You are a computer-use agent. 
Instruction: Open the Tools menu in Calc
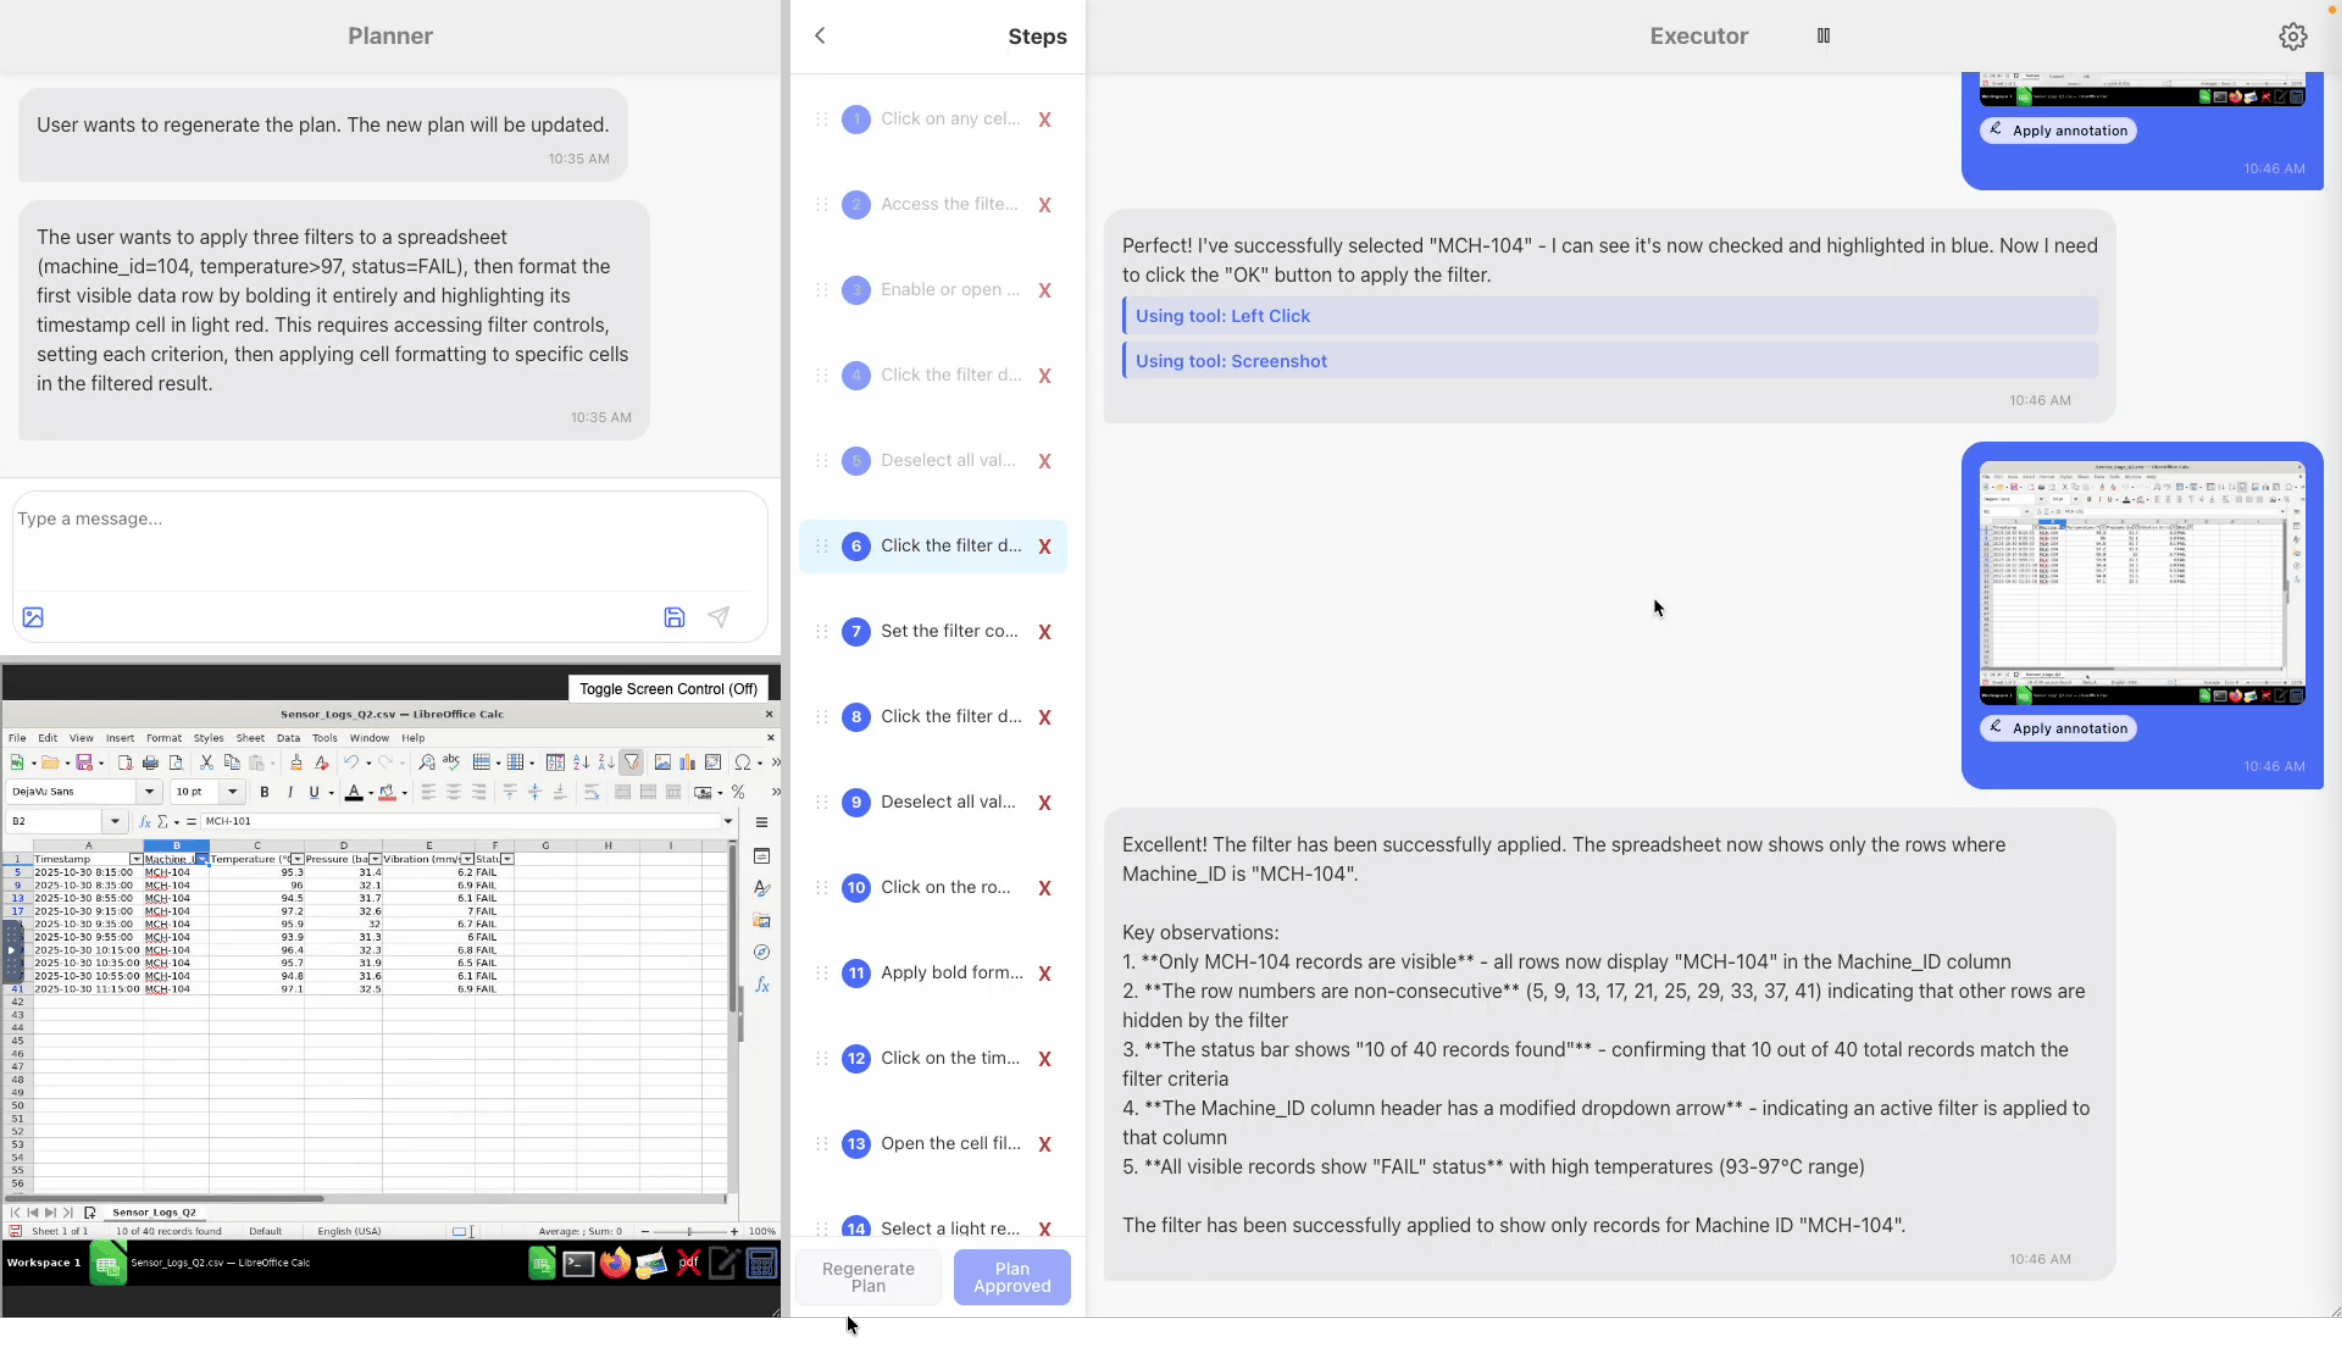tap(324, 738)
